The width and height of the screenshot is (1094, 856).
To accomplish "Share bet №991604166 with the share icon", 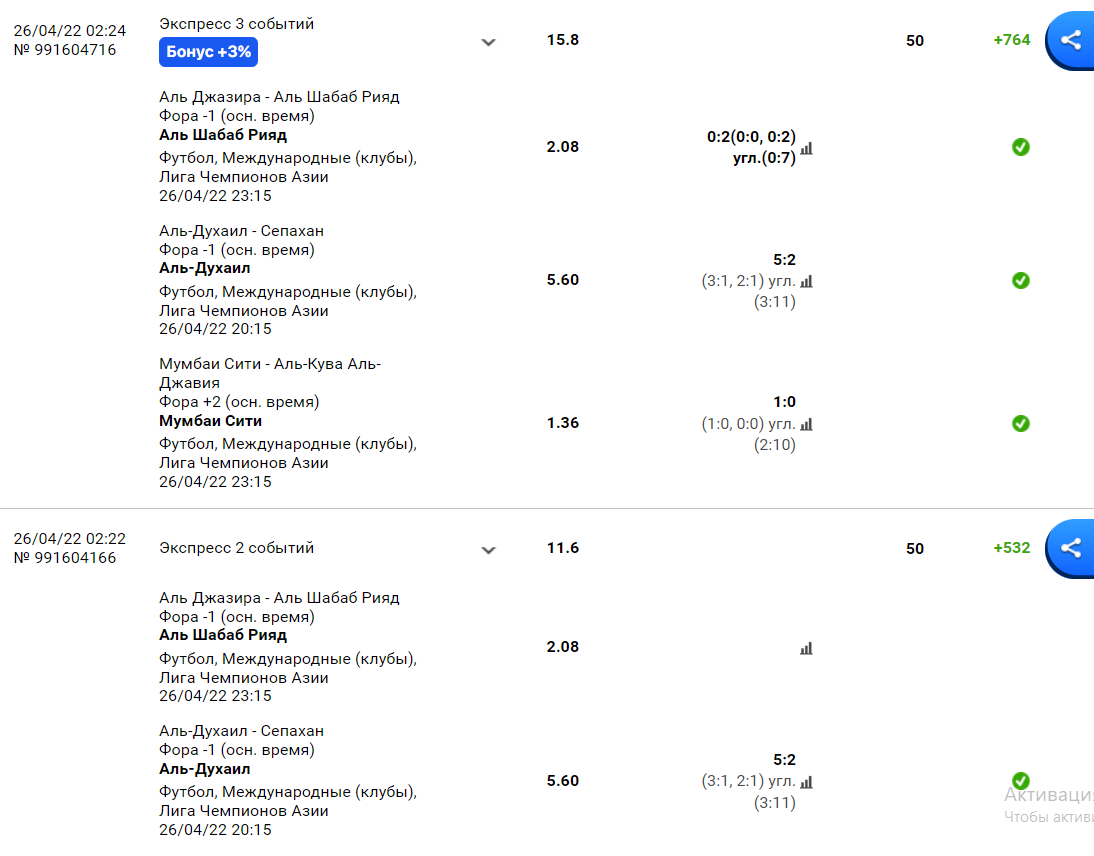I will (1071, 548).
